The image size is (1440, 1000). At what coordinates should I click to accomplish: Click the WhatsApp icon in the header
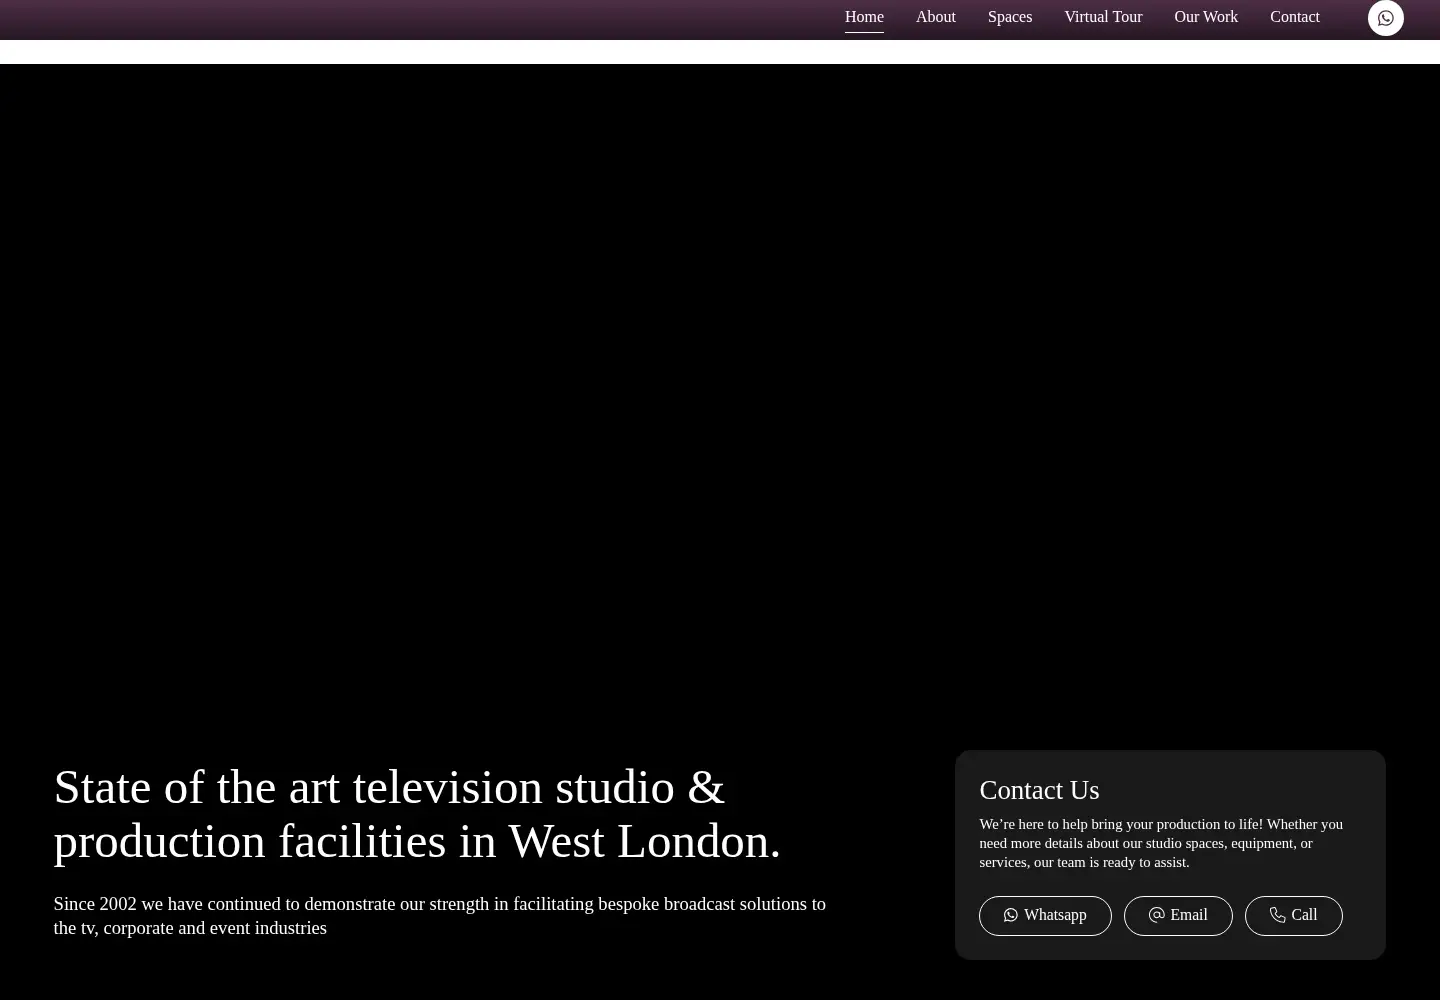[1385, 18]
